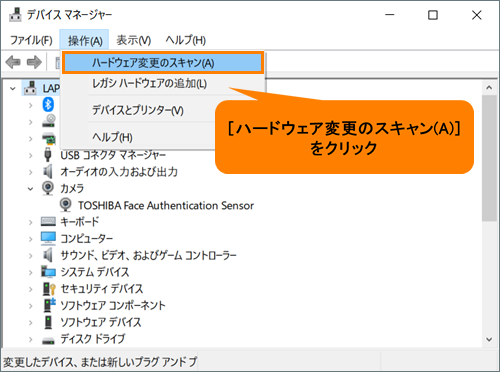Expand USB コネクタ マネージャー category

pyautogui.click(x=31, y=155)
